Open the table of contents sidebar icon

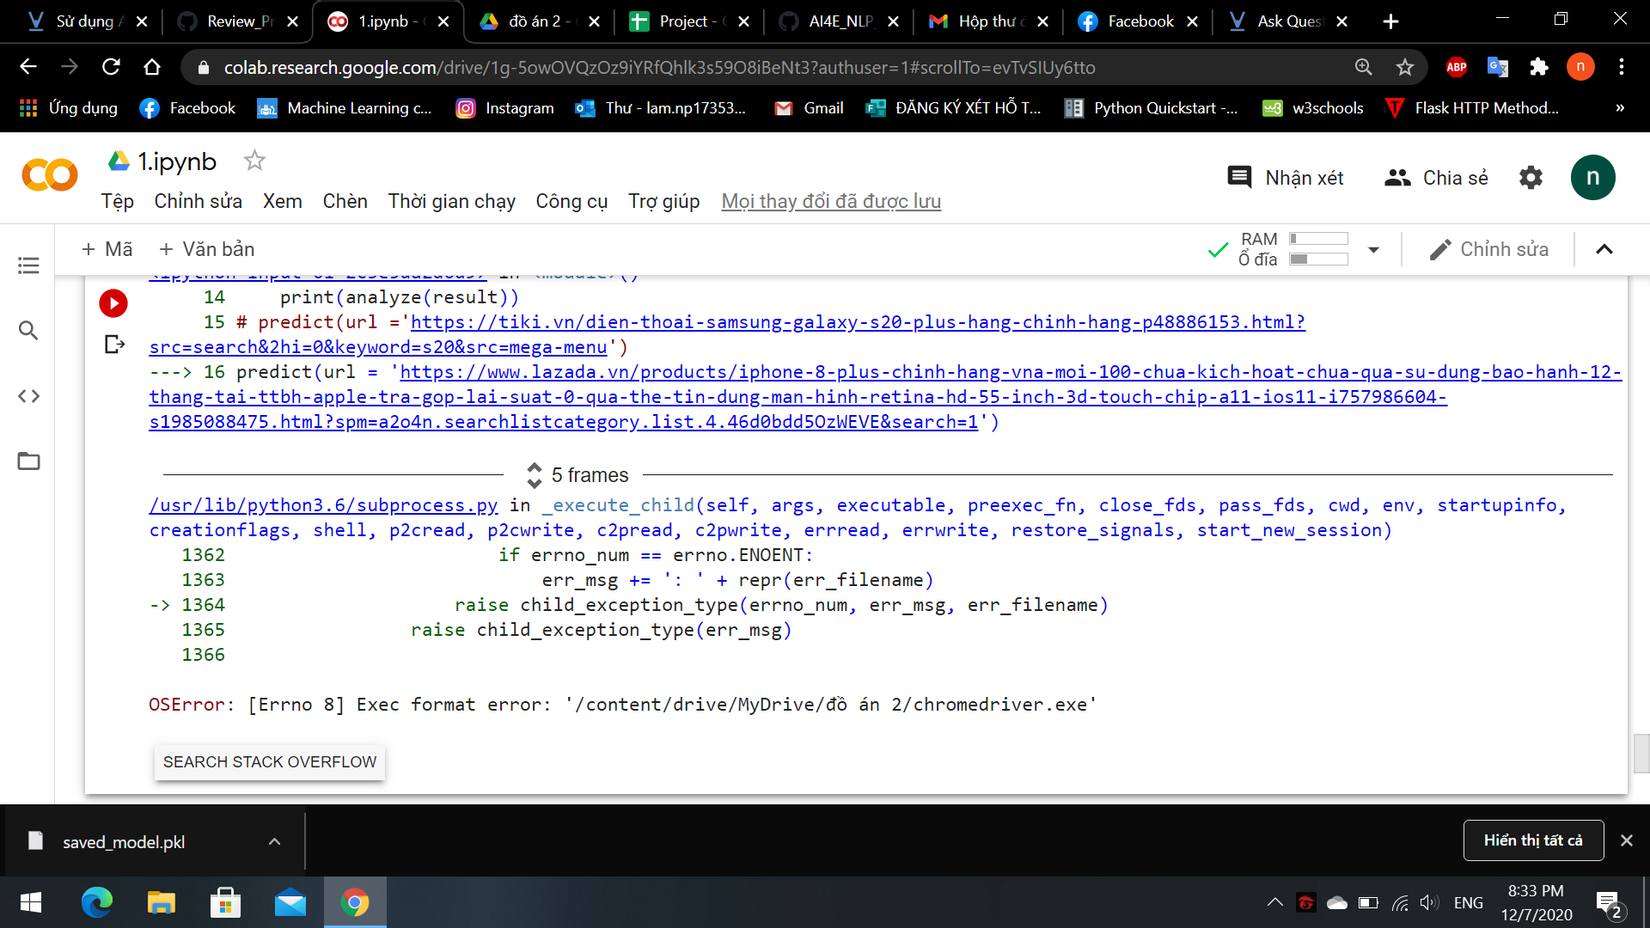[x=29, y=265]
